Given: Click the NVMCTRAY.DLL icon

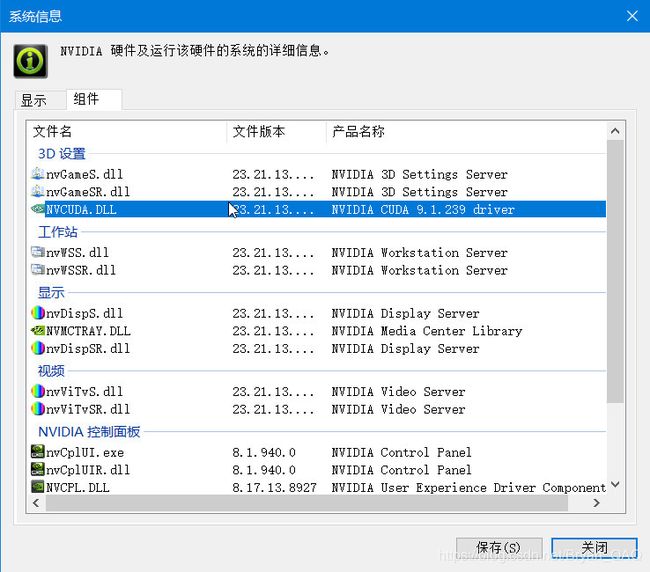Looking at the screenshot, I should 38,331.
